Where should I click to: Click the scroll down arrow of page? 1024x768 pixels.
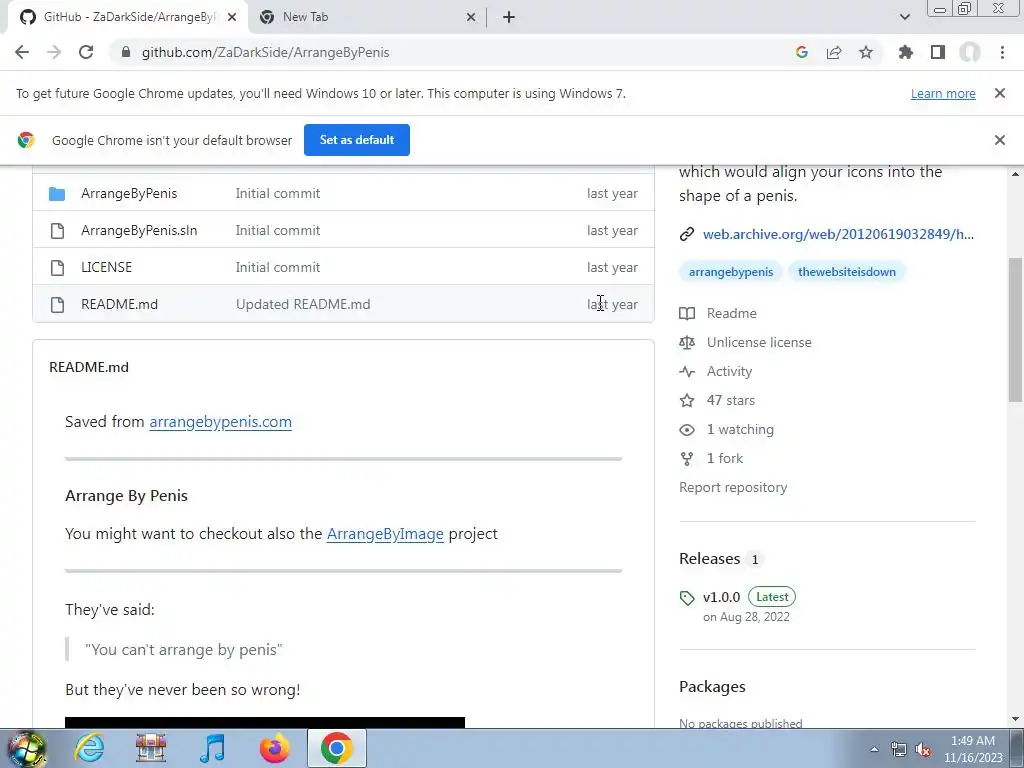pyautogui.click(x=1015, y=719)
